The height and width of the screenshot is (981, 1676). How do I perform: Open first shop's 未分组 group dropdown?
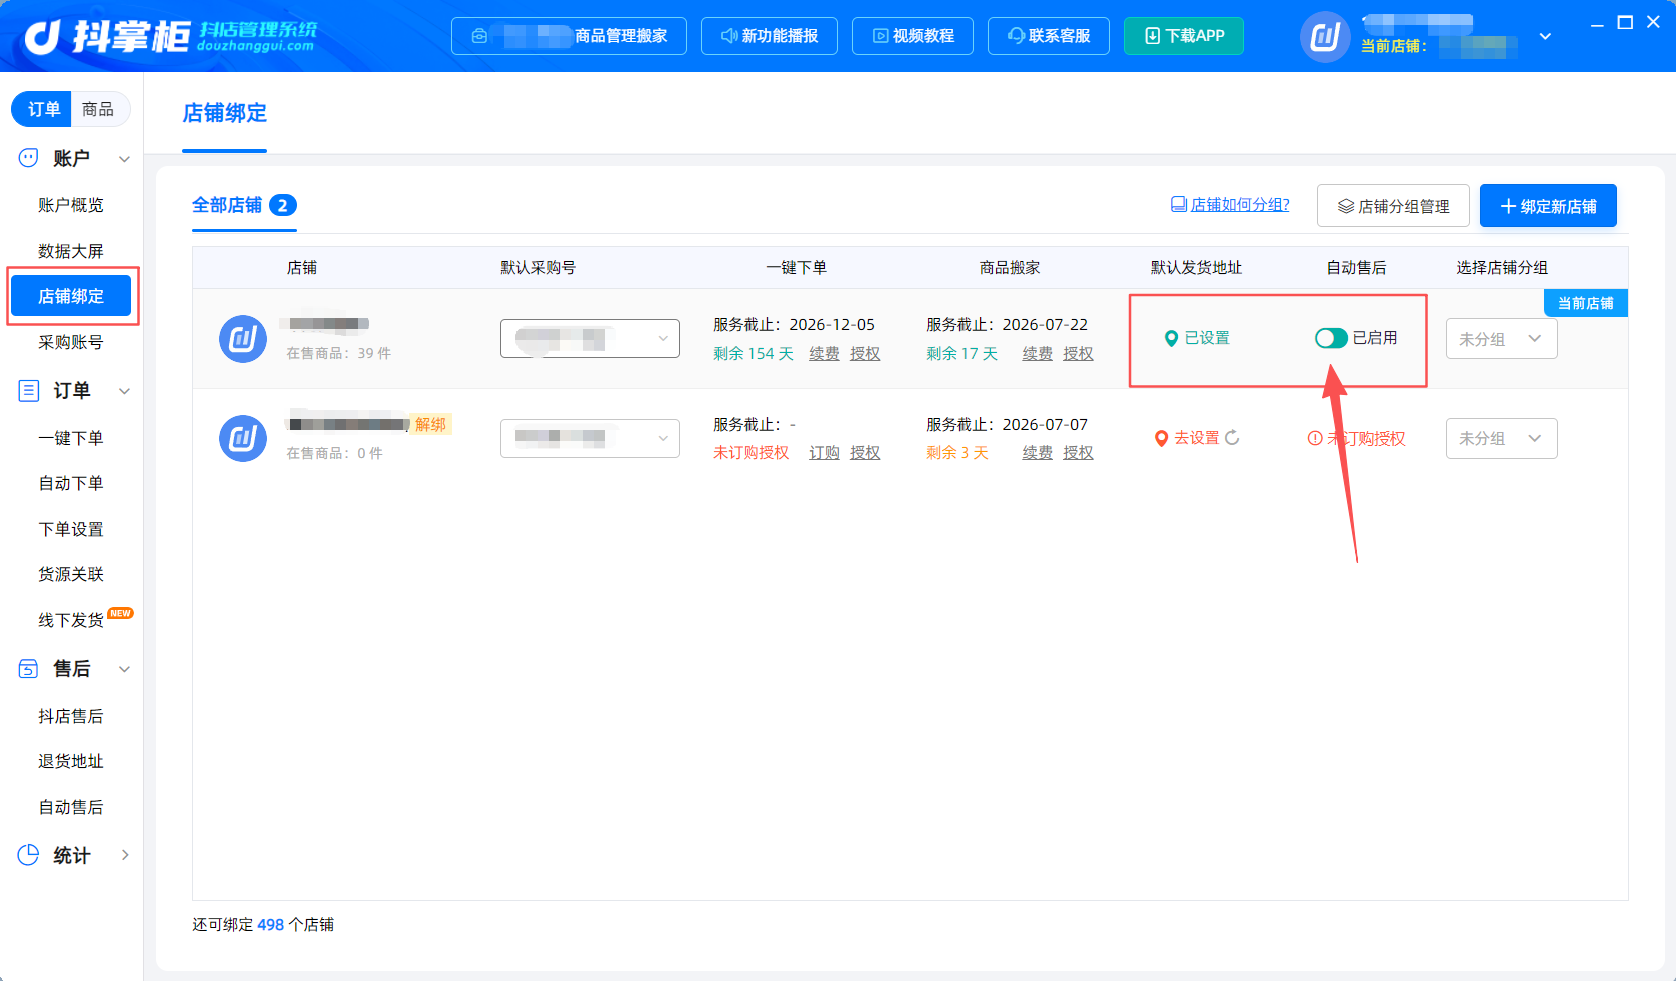[1501, 339]
